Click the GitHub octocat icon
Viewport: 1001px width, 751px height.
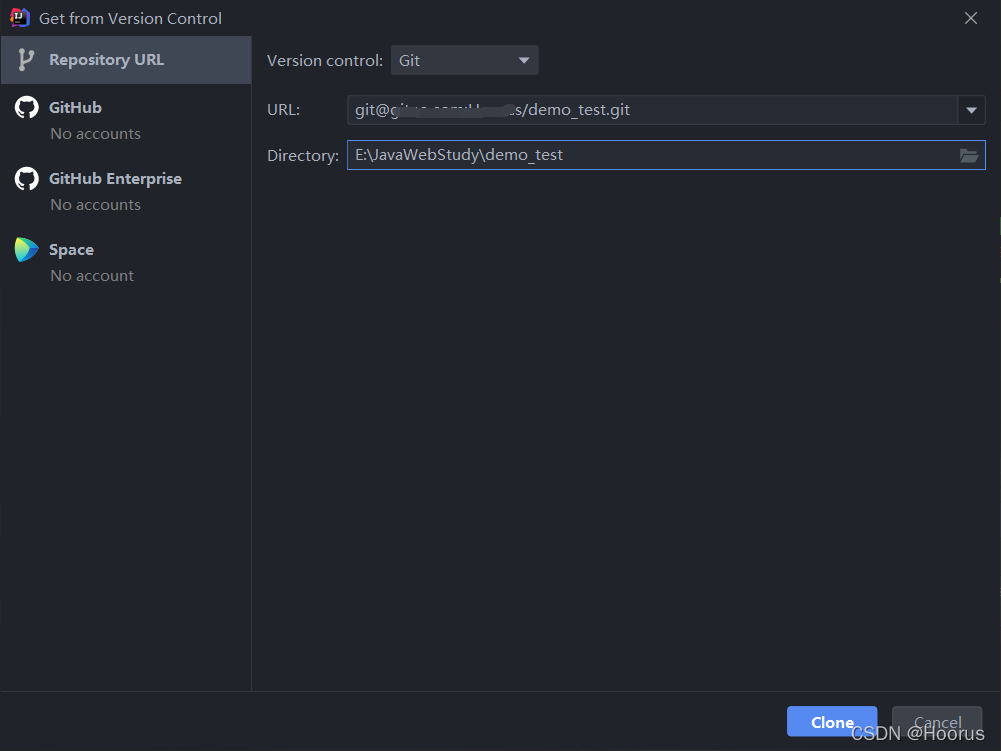[27, 107]
